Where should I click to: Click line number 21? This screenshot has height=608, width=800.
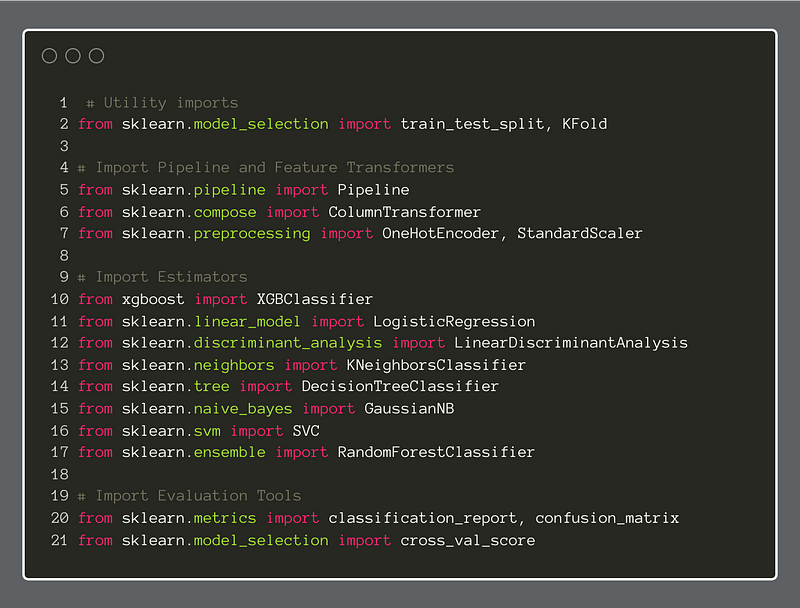pyautogui.click(x=59, y=541)
